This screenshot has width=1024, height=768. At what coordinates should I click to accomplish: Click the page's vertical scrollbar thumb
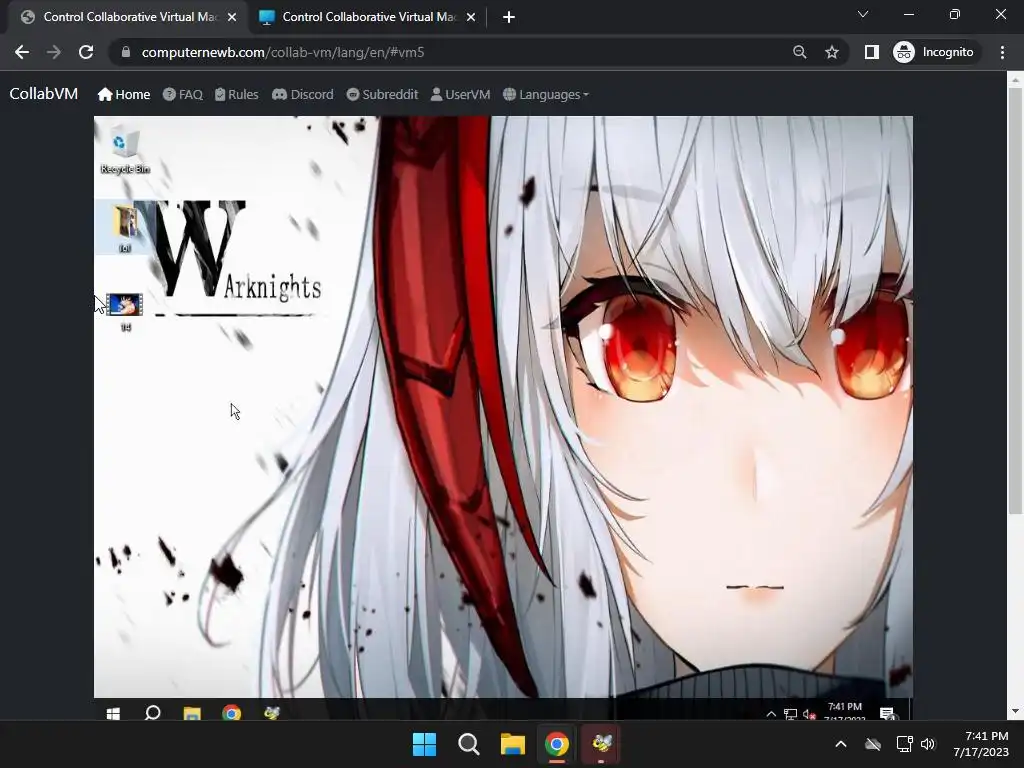click(1015, 300)
